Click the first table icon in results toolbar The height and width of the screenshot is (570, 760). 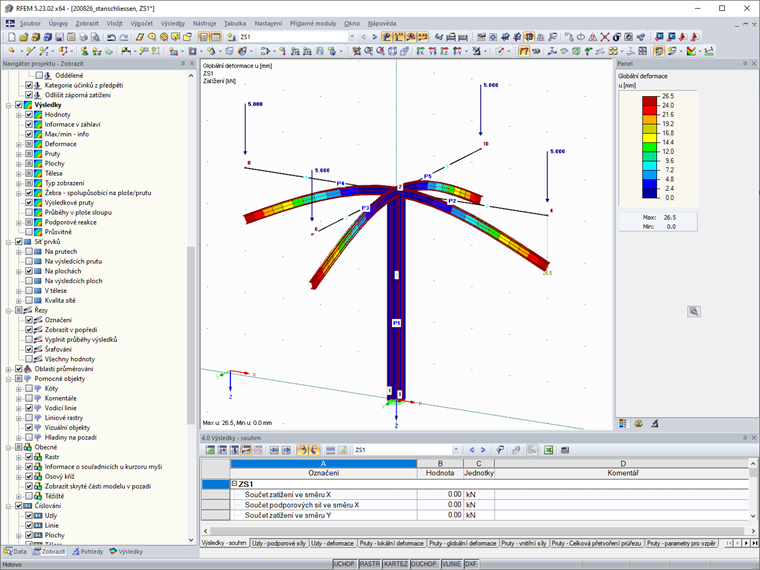[210, 450]
